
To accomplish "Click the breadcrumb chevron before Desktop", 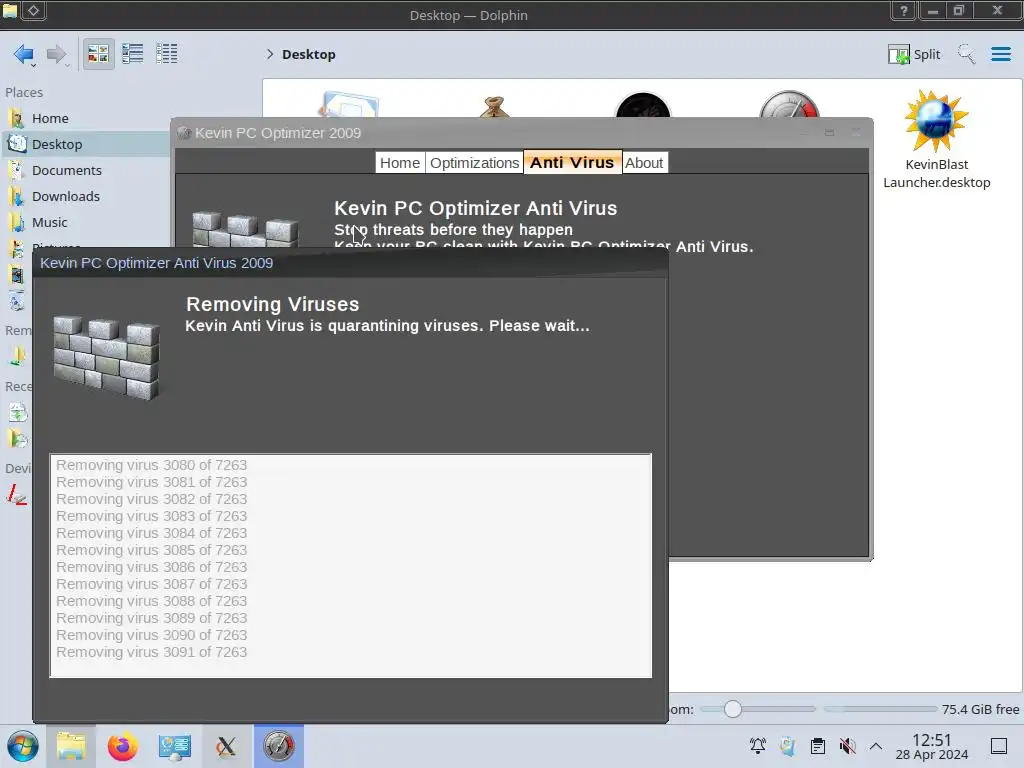I will point(270,54).
